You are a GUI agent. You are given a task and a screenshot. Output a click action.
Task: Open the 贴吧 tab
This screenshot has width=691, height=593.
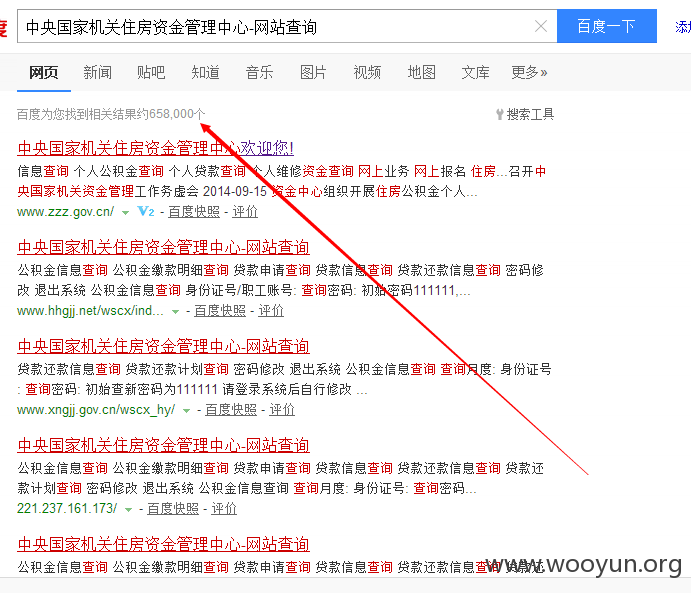click(151, 72)
